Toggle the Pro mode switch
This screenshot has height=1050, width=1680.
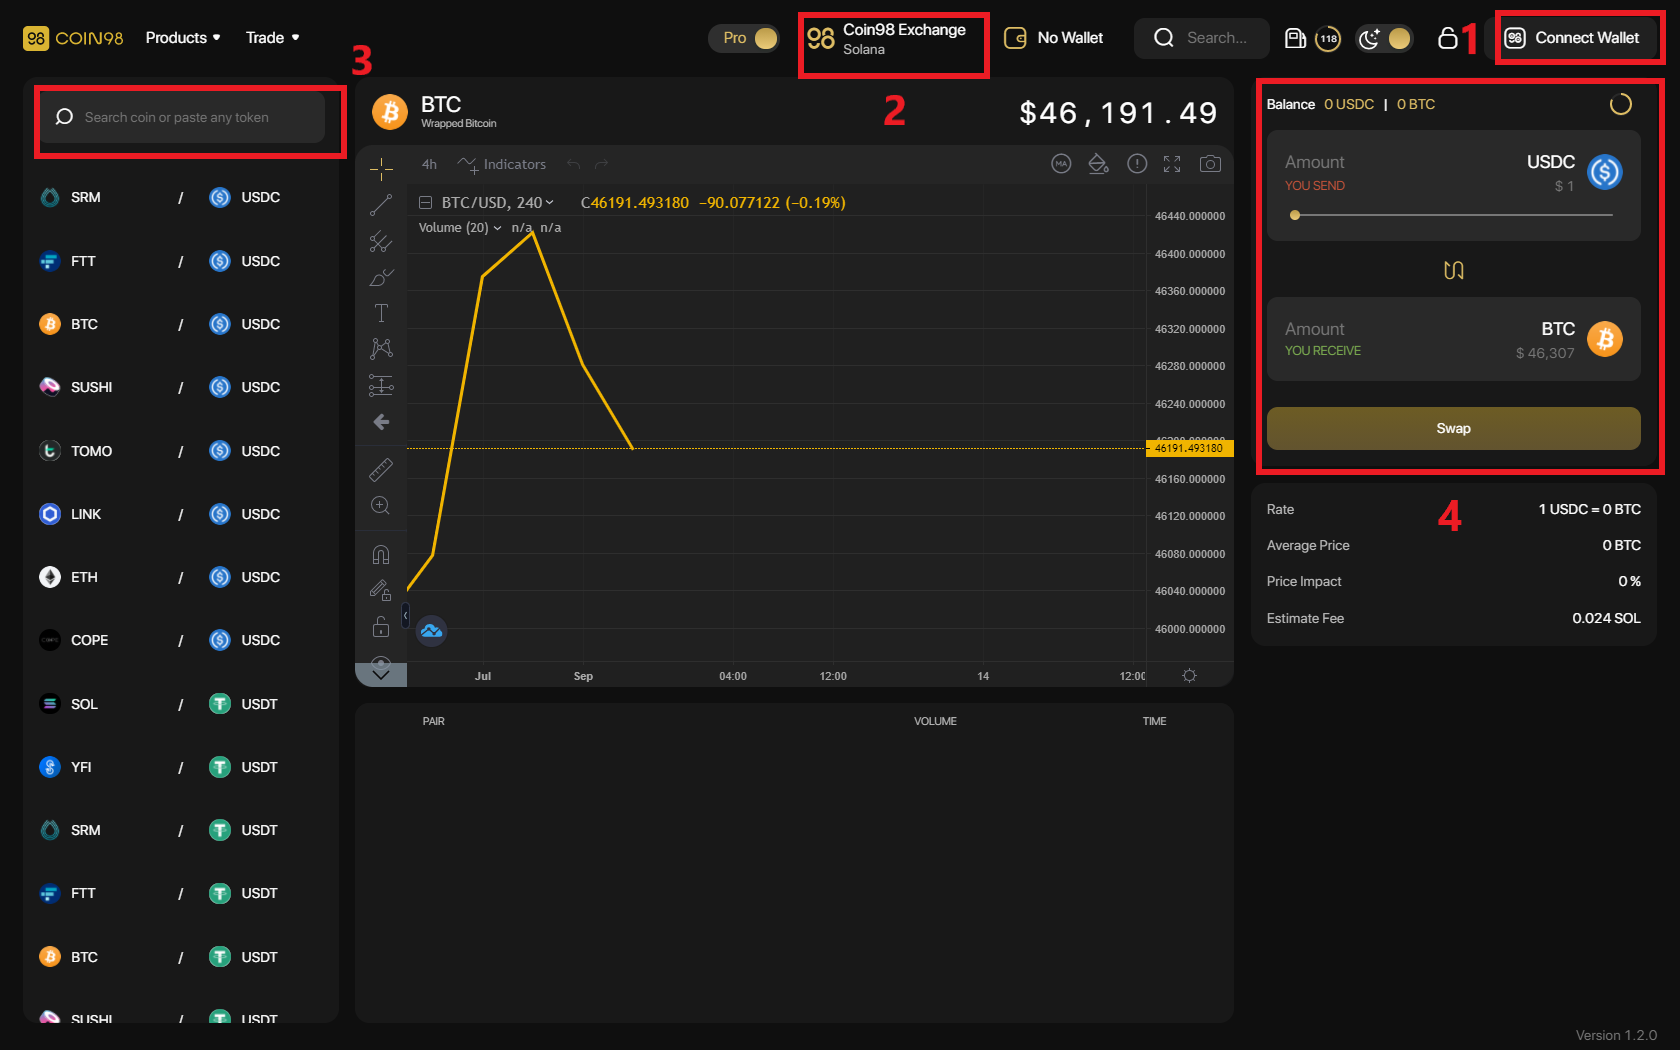point(744,38)
